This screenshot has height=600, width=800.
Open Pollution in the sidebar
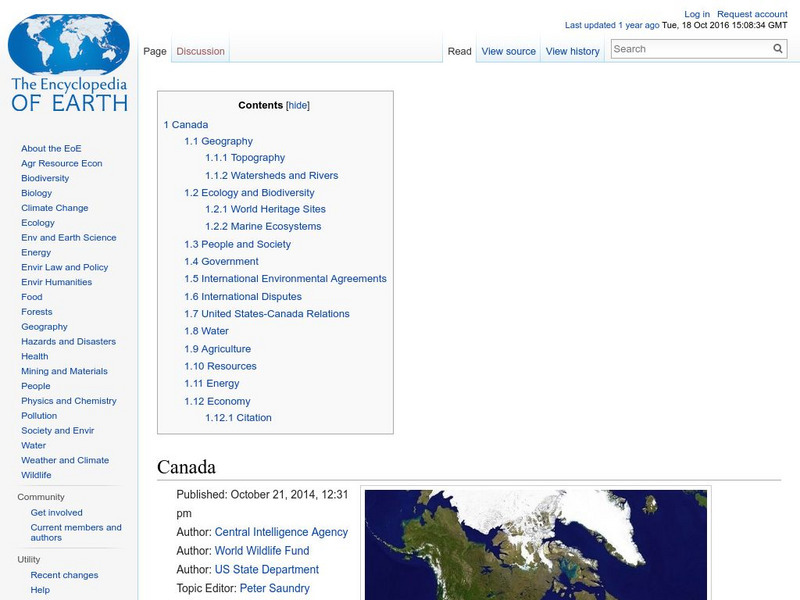click(39, 416)
